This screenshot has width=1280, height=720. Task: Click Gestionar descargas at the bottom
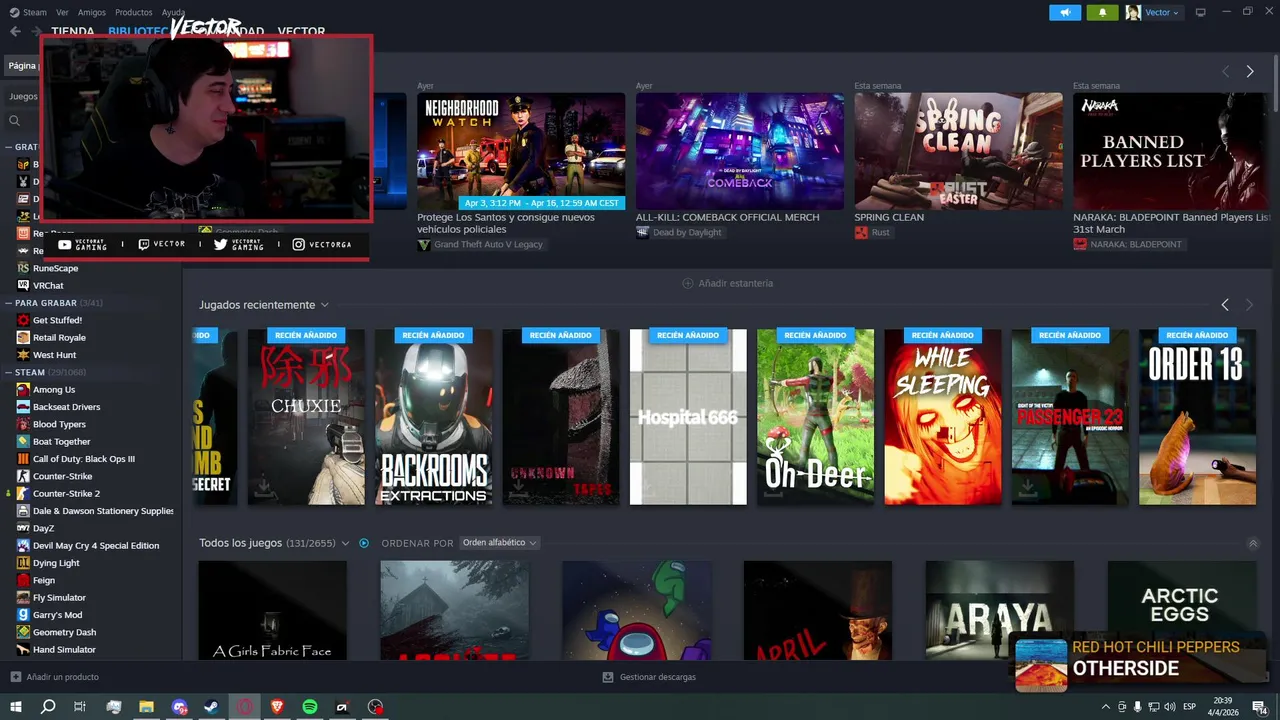click(x=657, y=677)
